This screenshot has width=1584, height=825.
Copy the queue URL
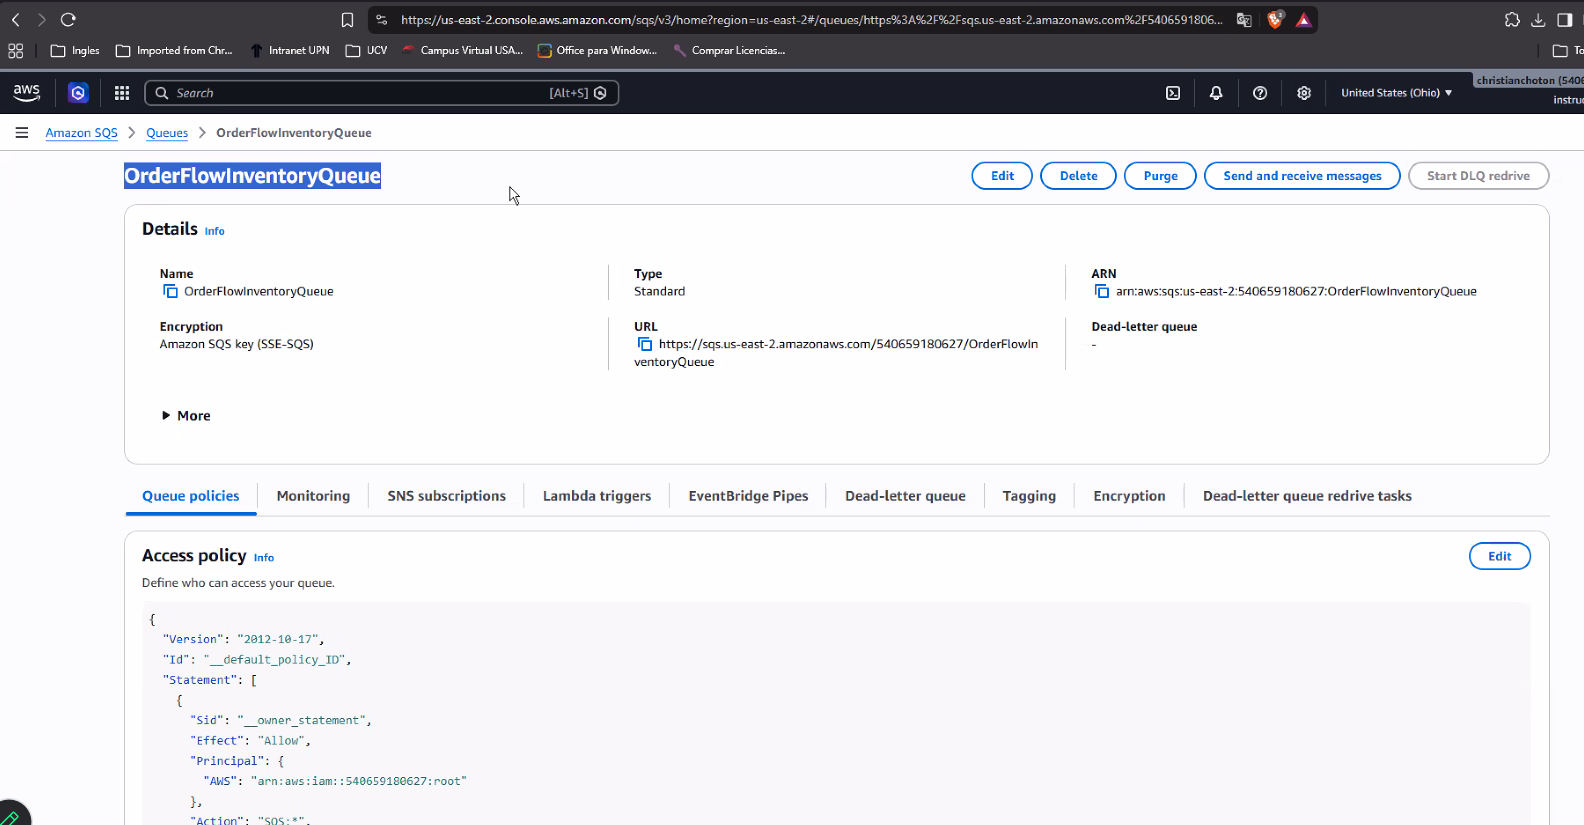645,344
